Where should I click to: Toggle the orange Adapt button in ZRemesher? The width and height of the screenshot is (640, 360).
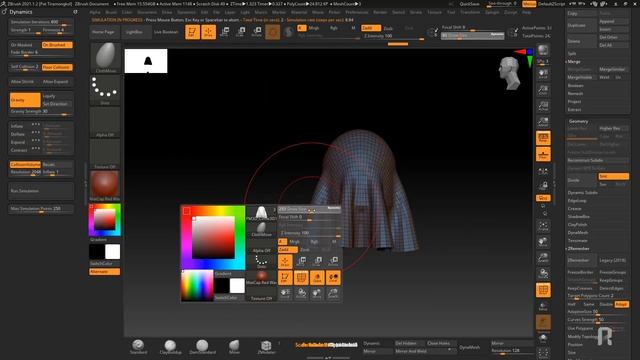(621, 304)
